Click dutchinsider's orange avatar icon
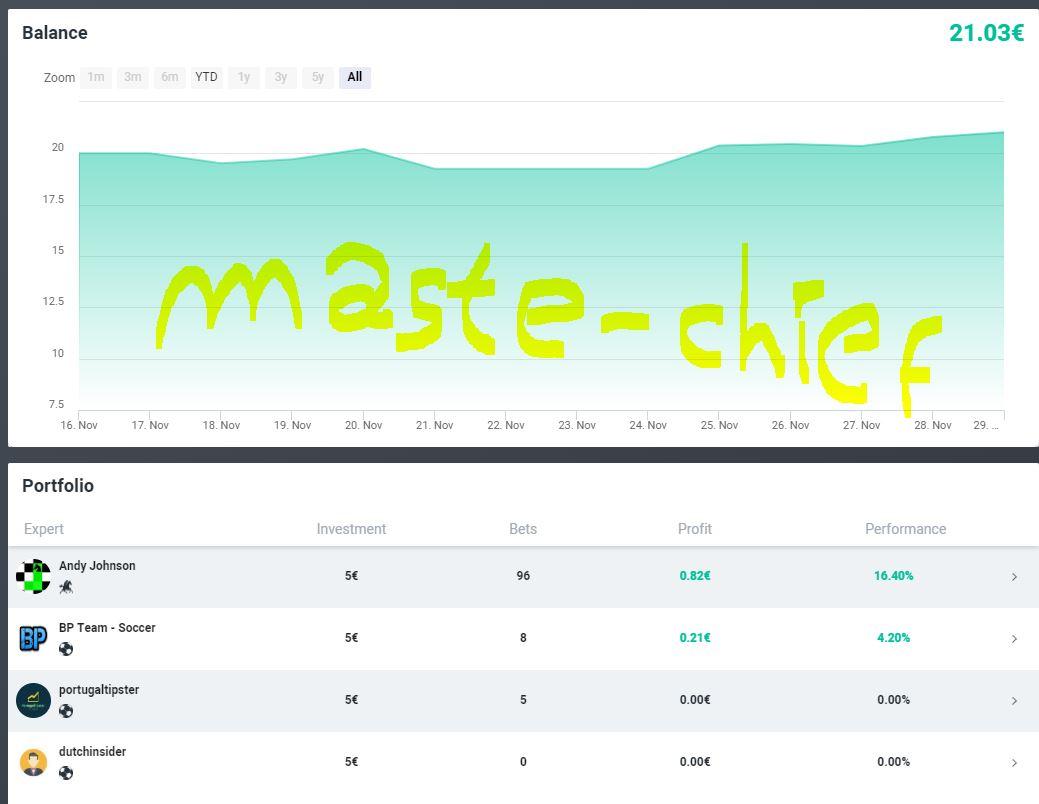Image resolution: width=1039 pixels, height=804 pixels. click(33, 762)
